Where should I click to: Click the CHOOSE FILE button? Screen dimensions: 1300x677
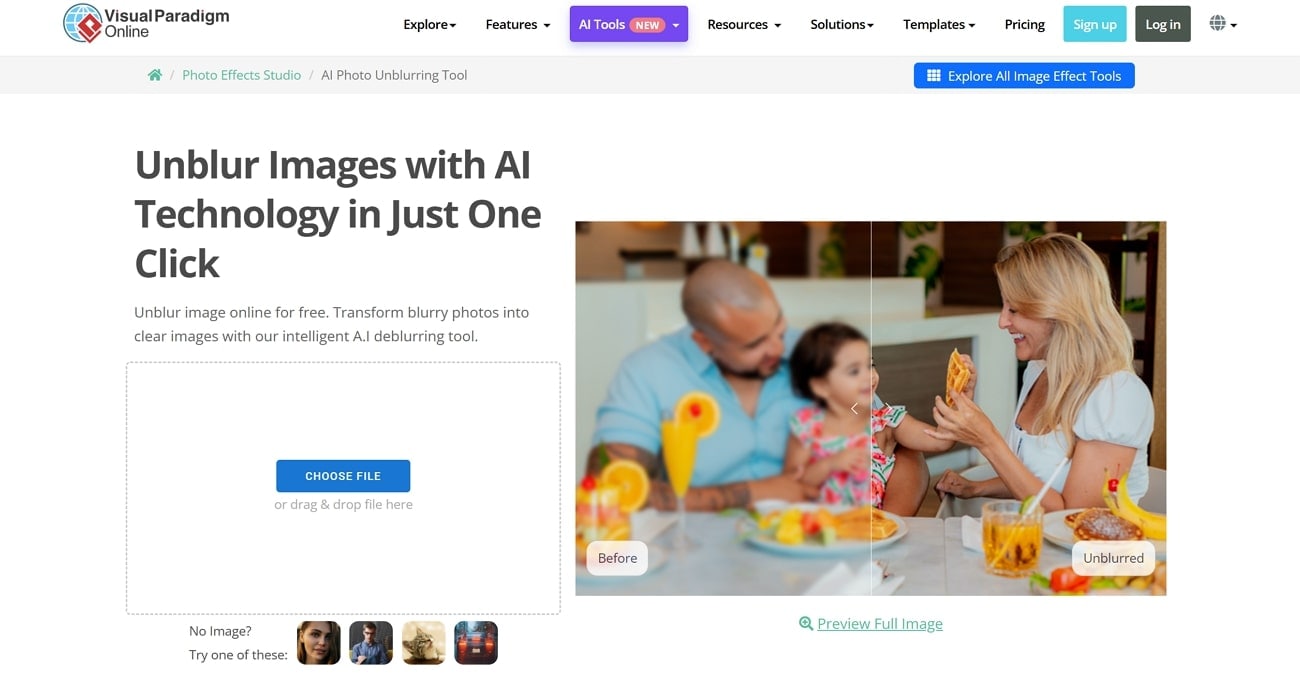coord(343,476)
